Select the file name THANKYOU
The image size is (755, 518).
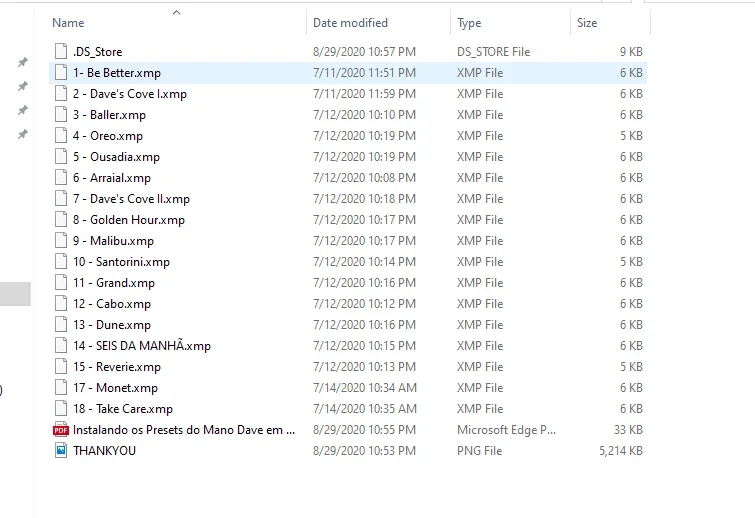coord(104,451)
